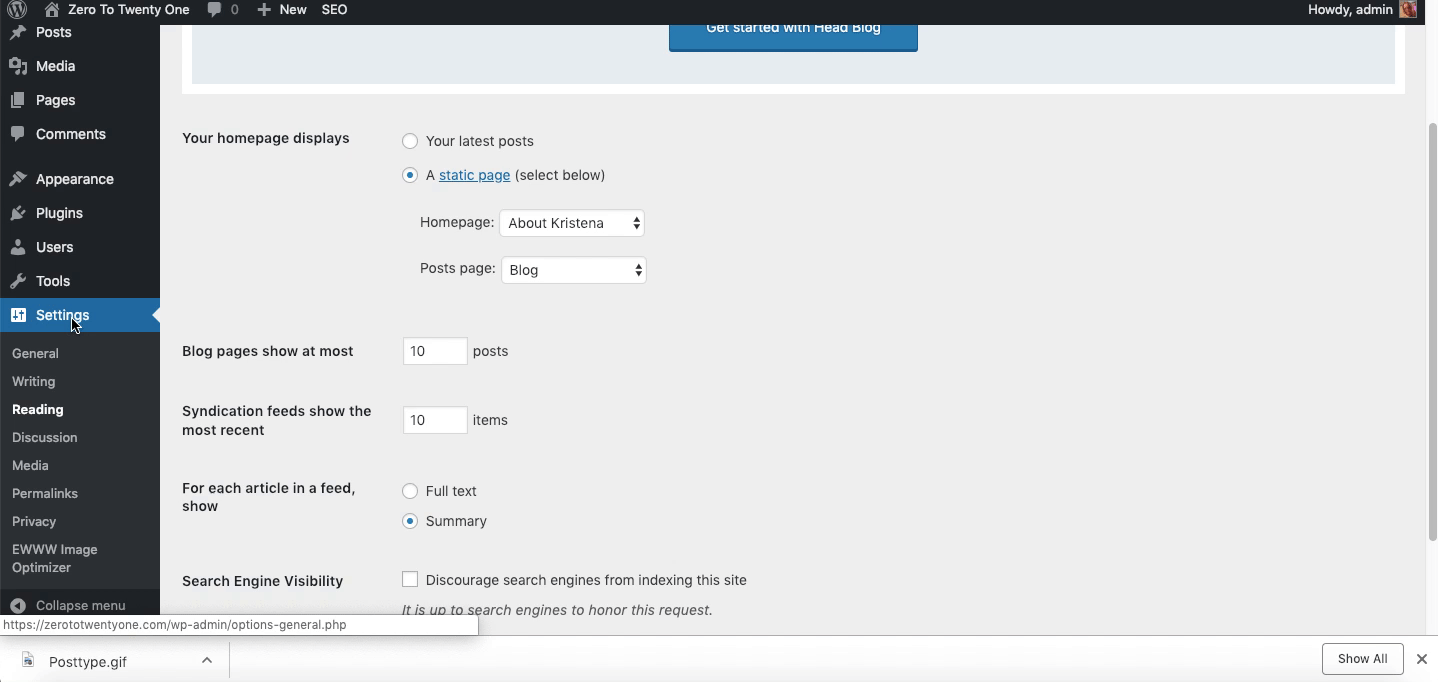Click the Plugins plug icon

pos(18,213)
